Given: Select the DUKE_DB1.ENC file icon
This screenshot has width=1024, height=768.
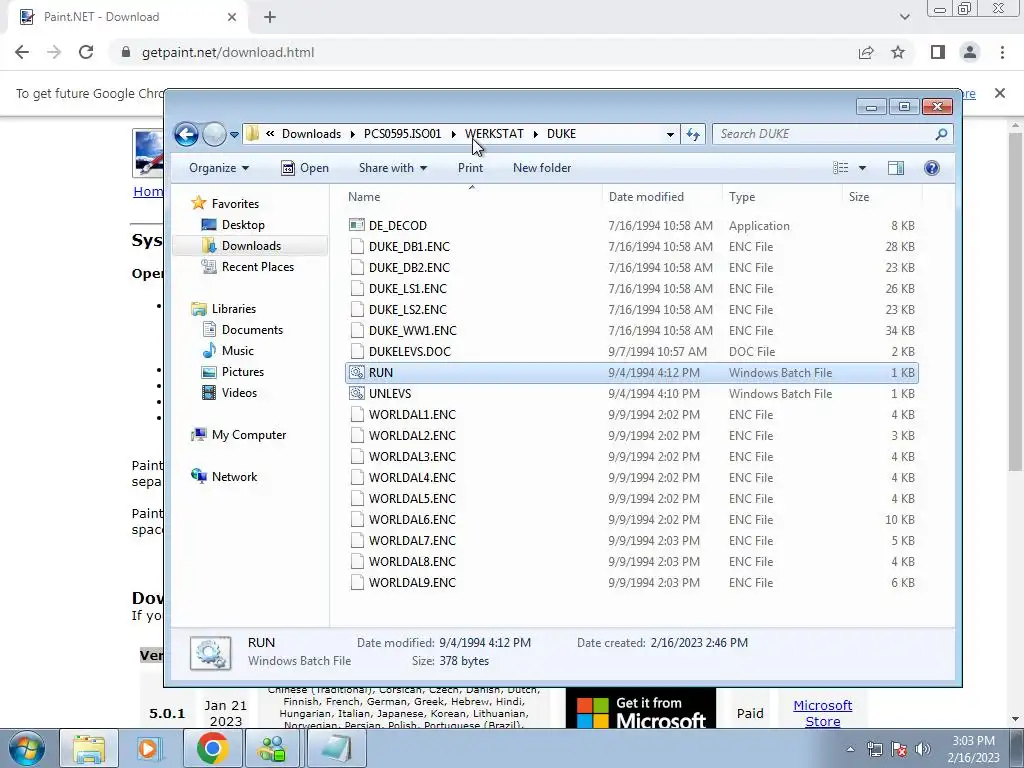Looking at the screenshot, I should point(357,246).
